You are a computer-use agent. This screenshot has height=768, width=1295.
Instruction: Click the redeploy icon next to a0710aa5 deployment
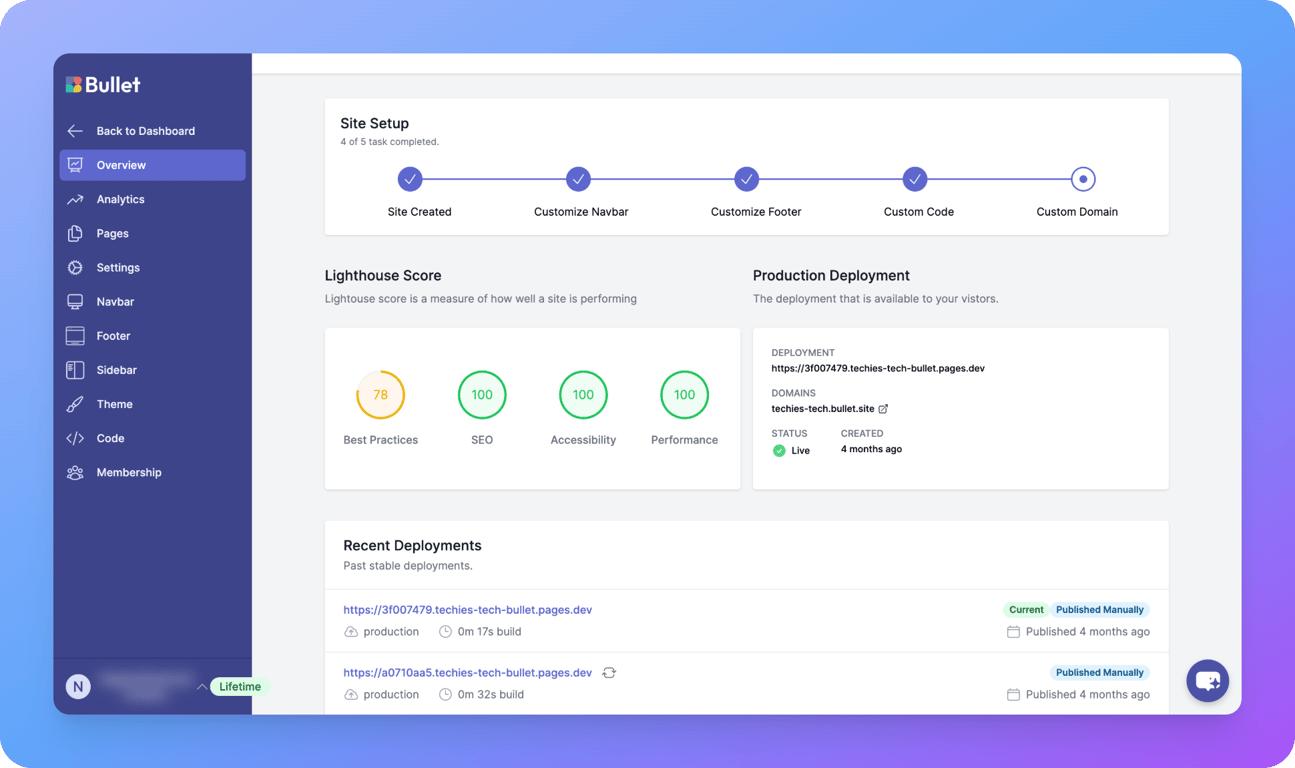609,673
